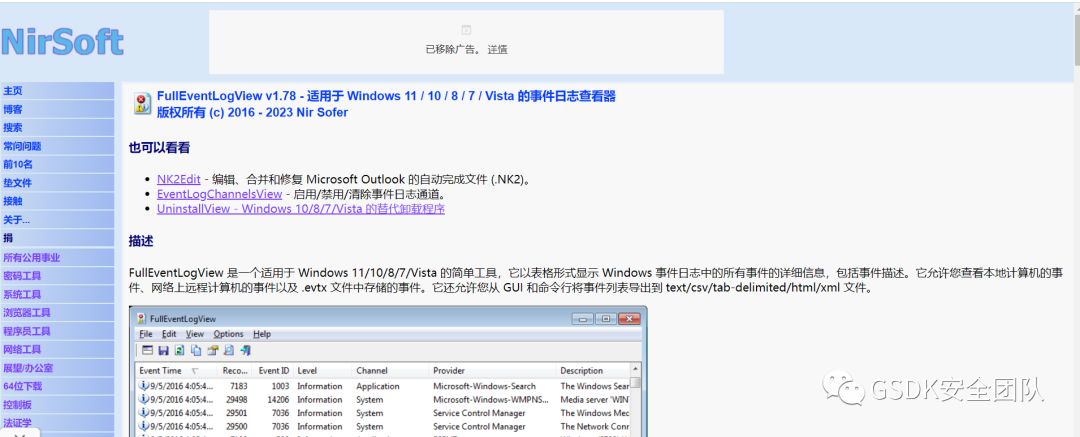Click the Provider column header

point(492,371)
